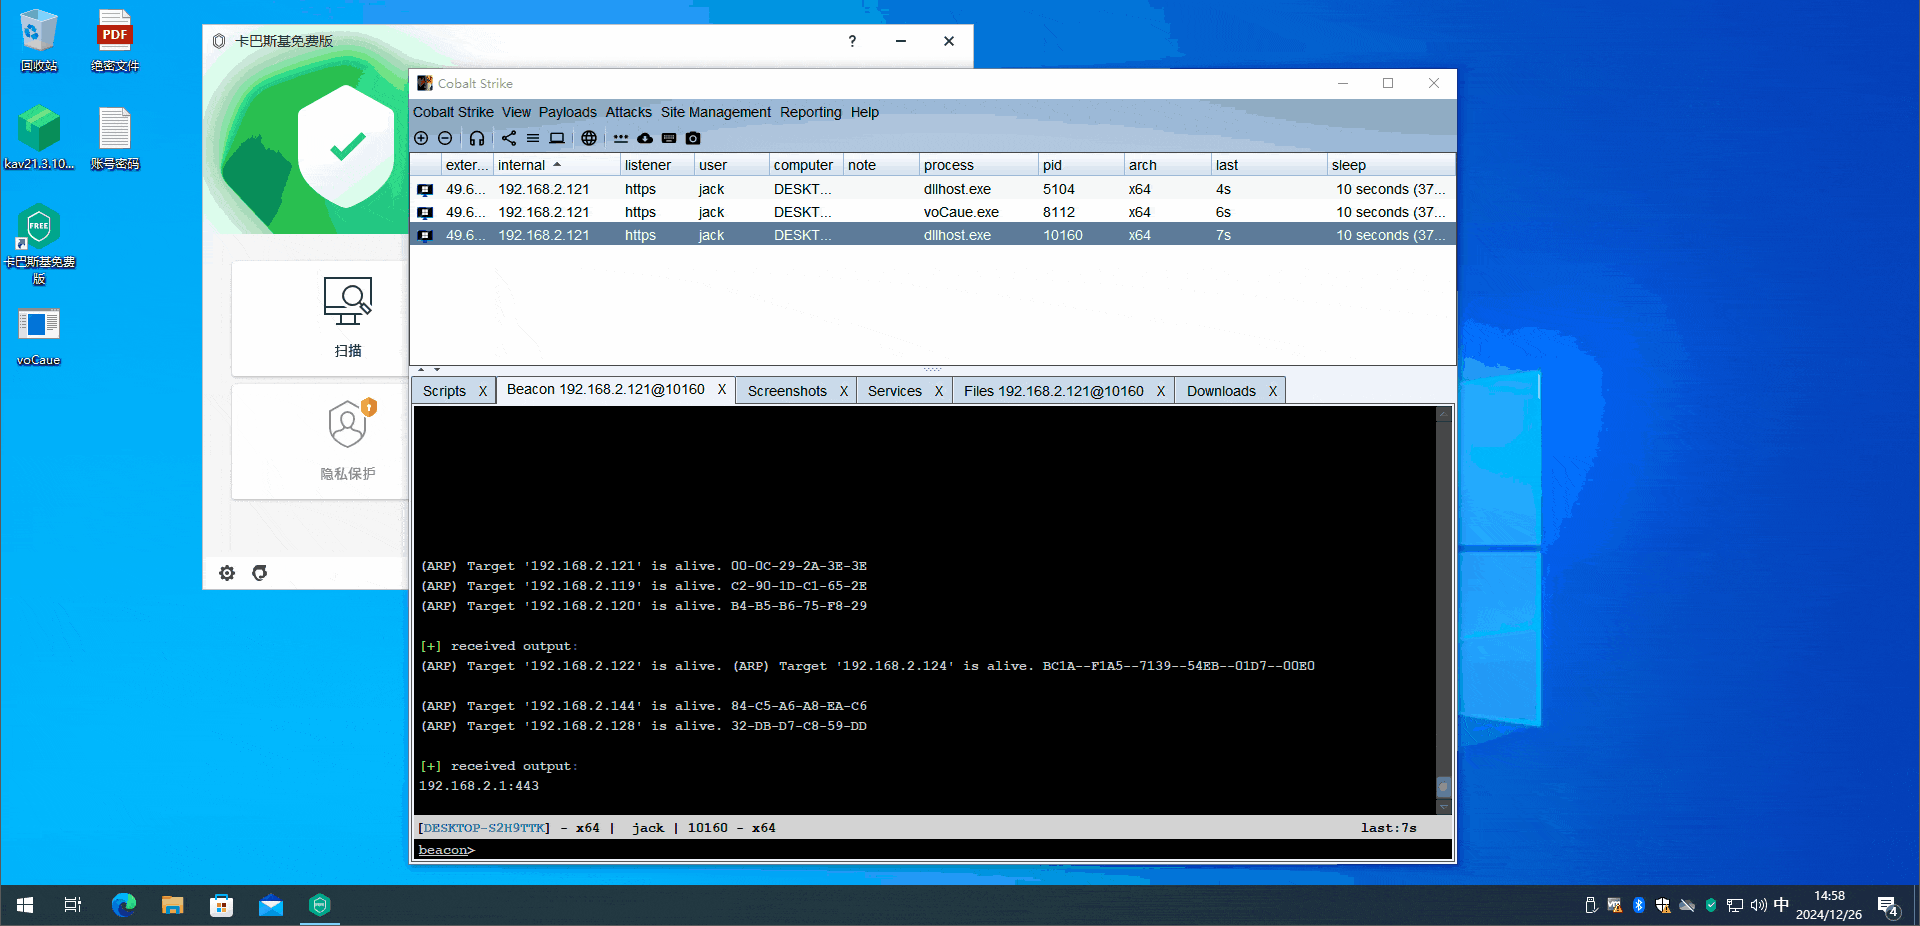Open Kaspersky settings gear icon
1920x926 pixels.
tap(227, 573)
